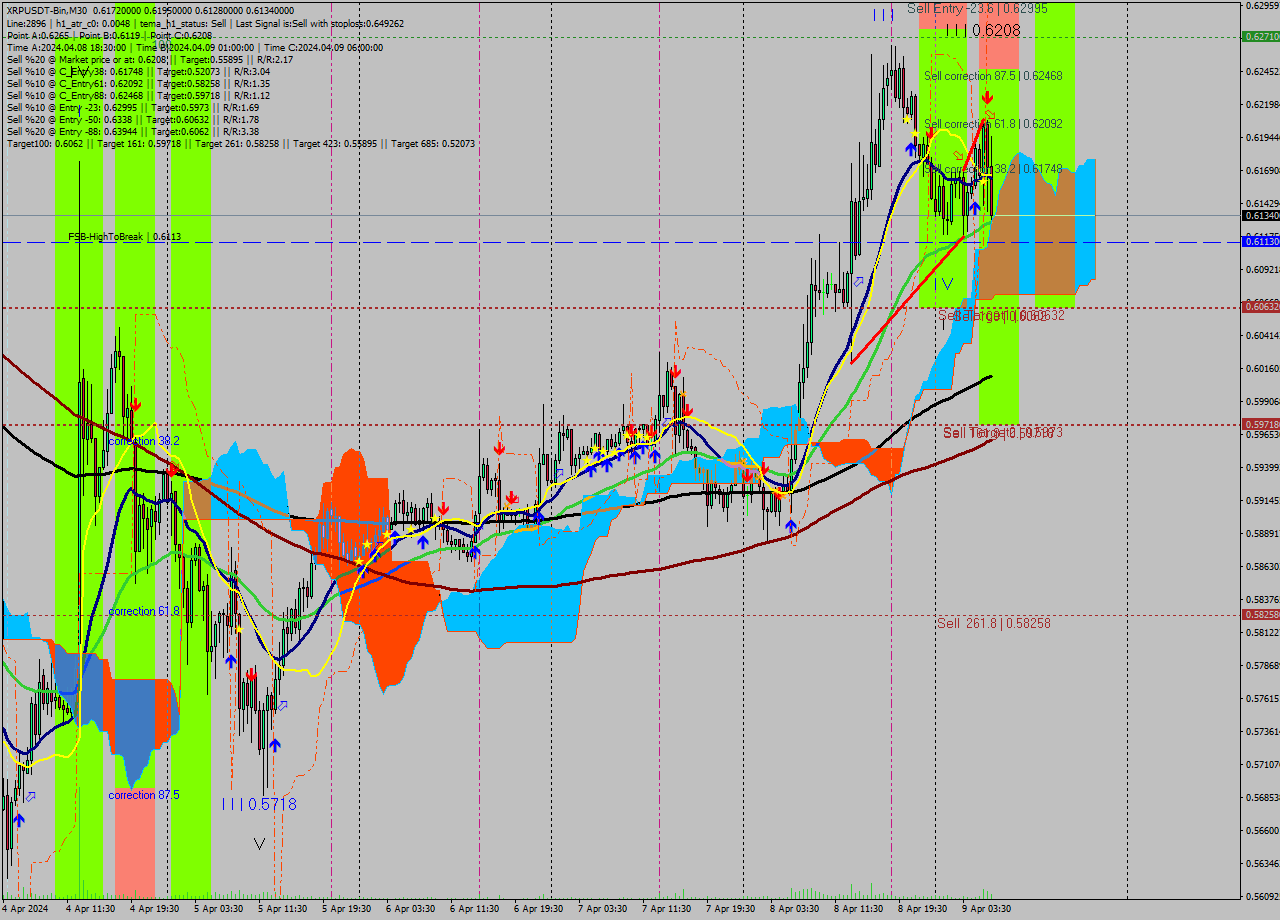The width and height of the screenshot is (1280, 920).
Task: Select red 0.60632 price tag
Action: [1260, 306]
